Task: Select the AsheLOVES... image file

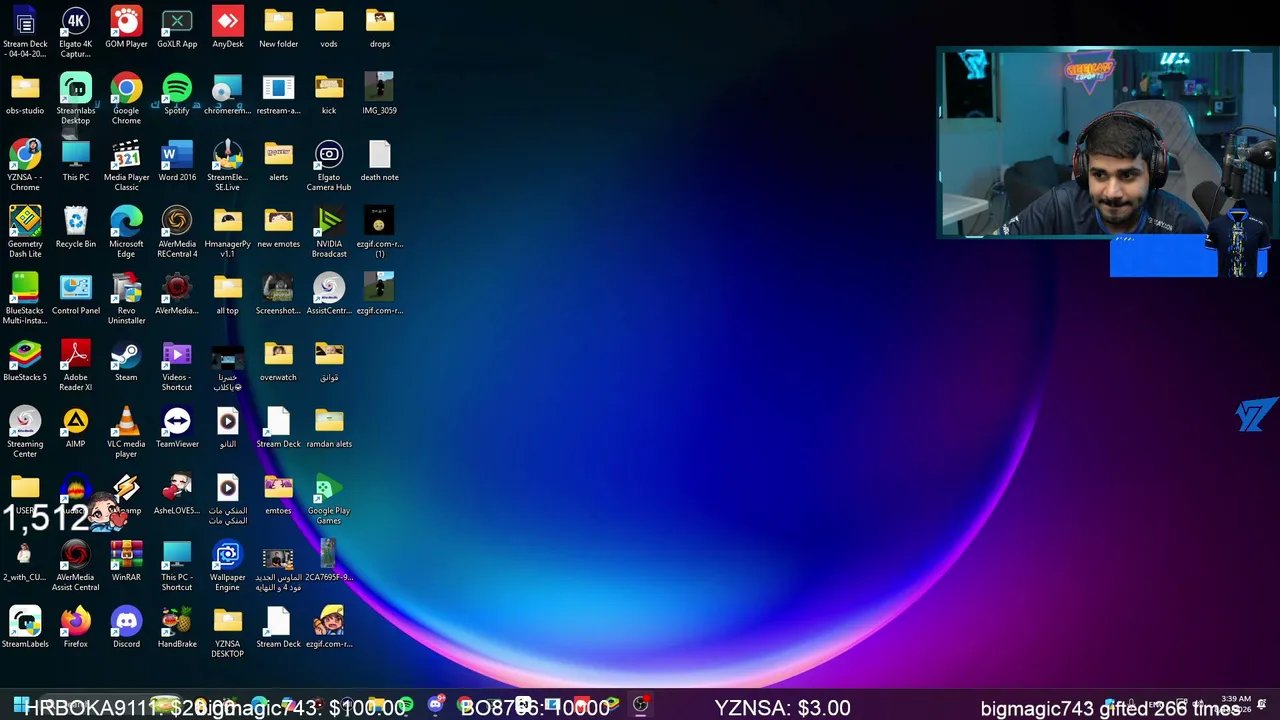Action: pyautogui.click(x=177, y=494)
